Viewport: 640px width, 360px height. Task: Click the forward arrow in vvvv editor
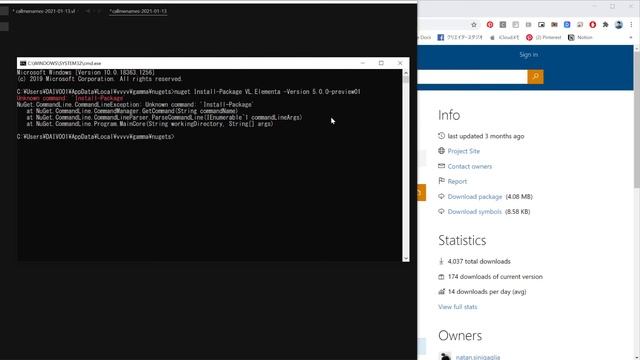(98, 11)
